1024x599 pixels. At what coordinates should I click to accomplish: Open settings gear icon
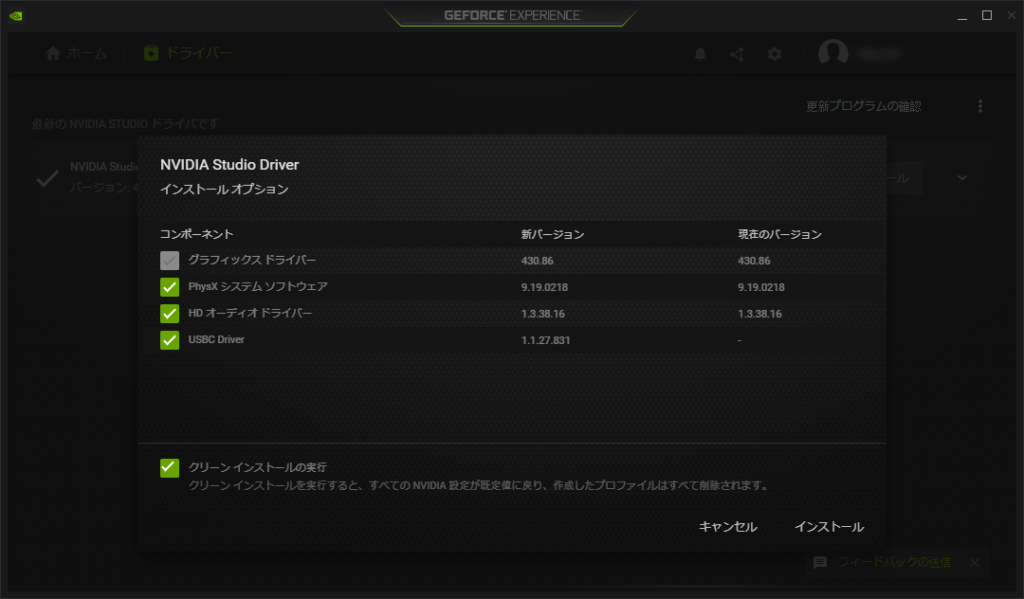[775, 54]
